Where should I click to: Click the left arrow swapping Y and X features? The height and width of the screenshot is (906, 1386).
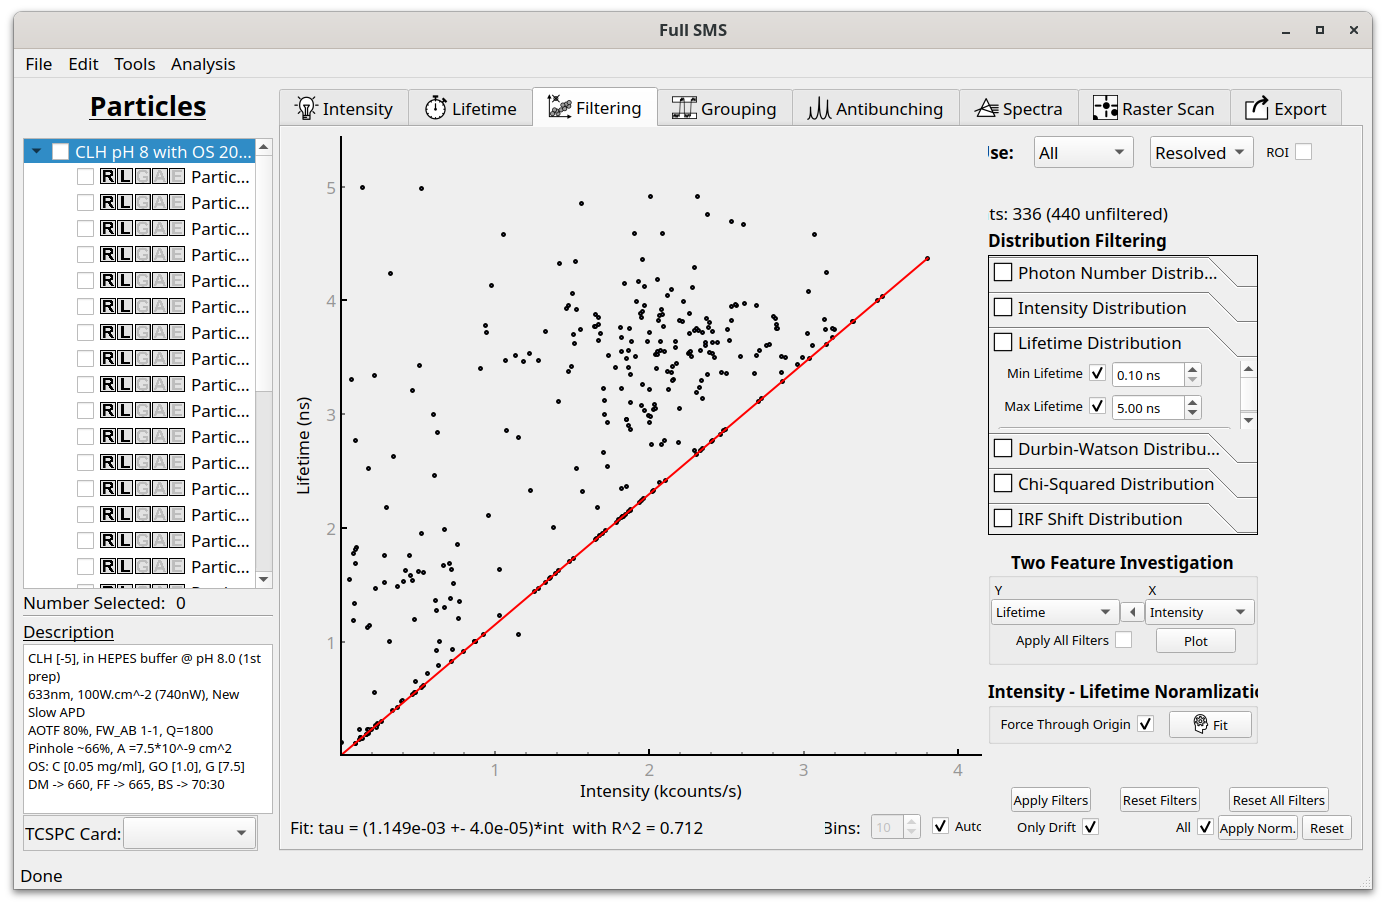pos(1132,612)
